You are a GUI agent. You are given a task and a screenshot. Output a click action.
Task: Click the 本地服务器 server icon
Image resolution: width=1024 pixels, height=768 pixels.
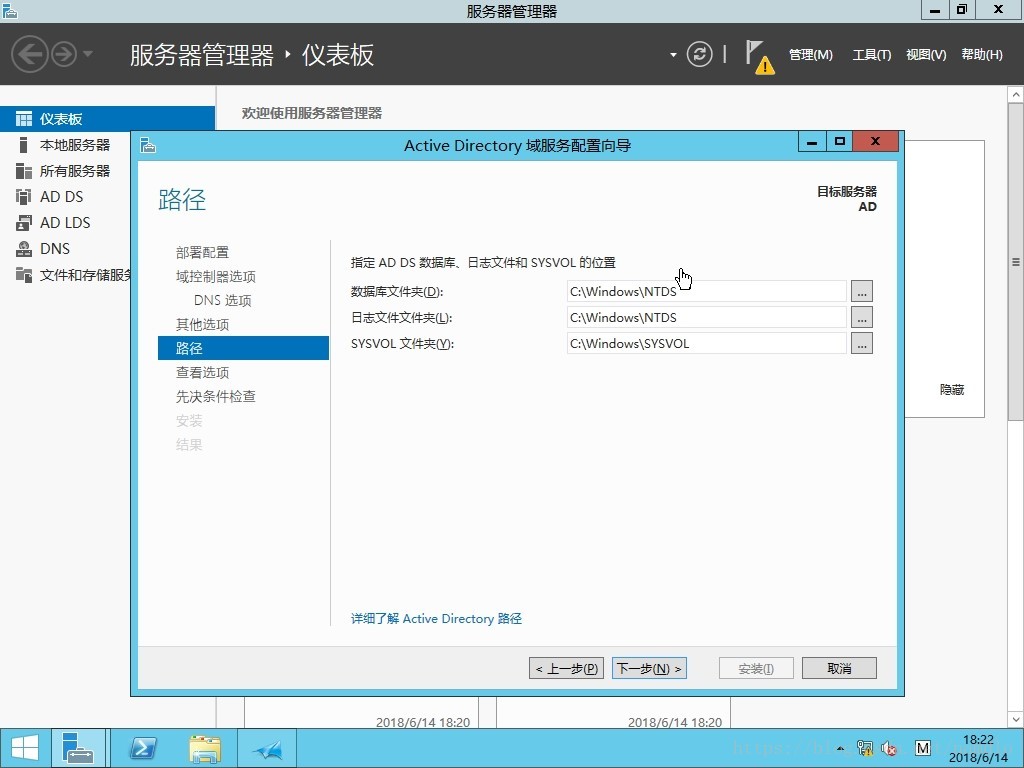click(24, 145)
